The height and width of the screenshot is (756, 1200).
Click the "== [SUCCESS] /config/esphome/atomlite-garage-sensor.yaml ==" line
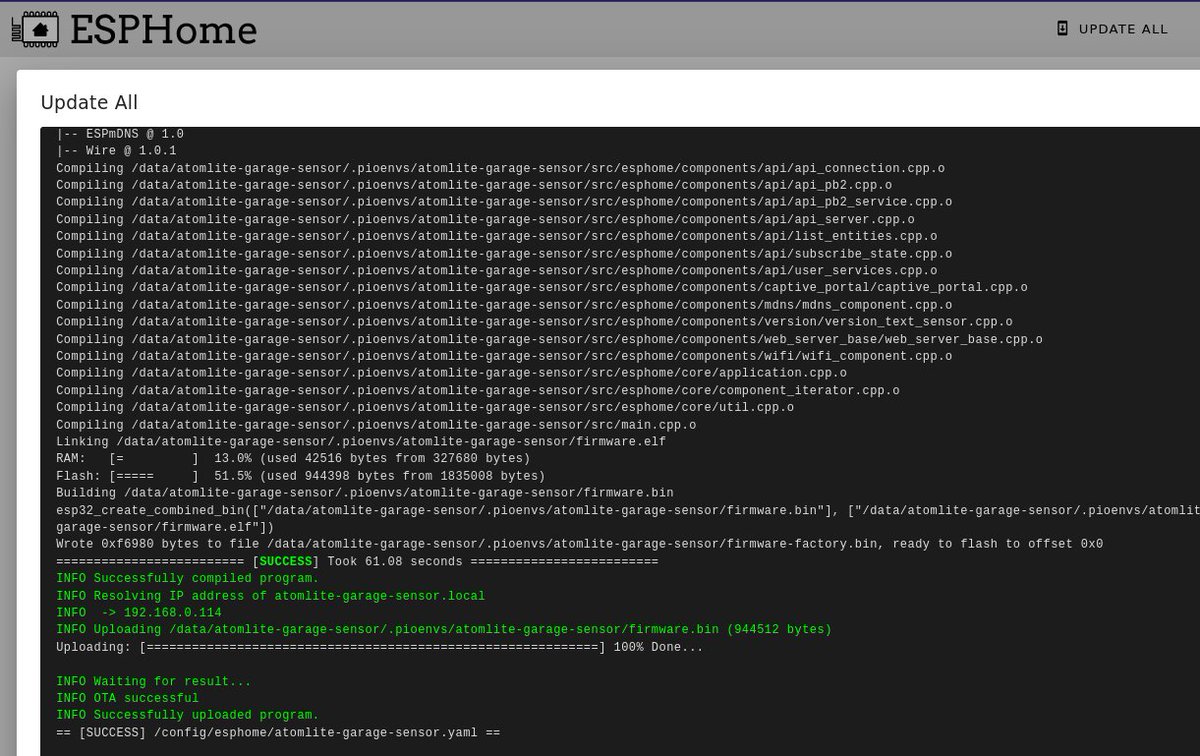tap(278, 732)
